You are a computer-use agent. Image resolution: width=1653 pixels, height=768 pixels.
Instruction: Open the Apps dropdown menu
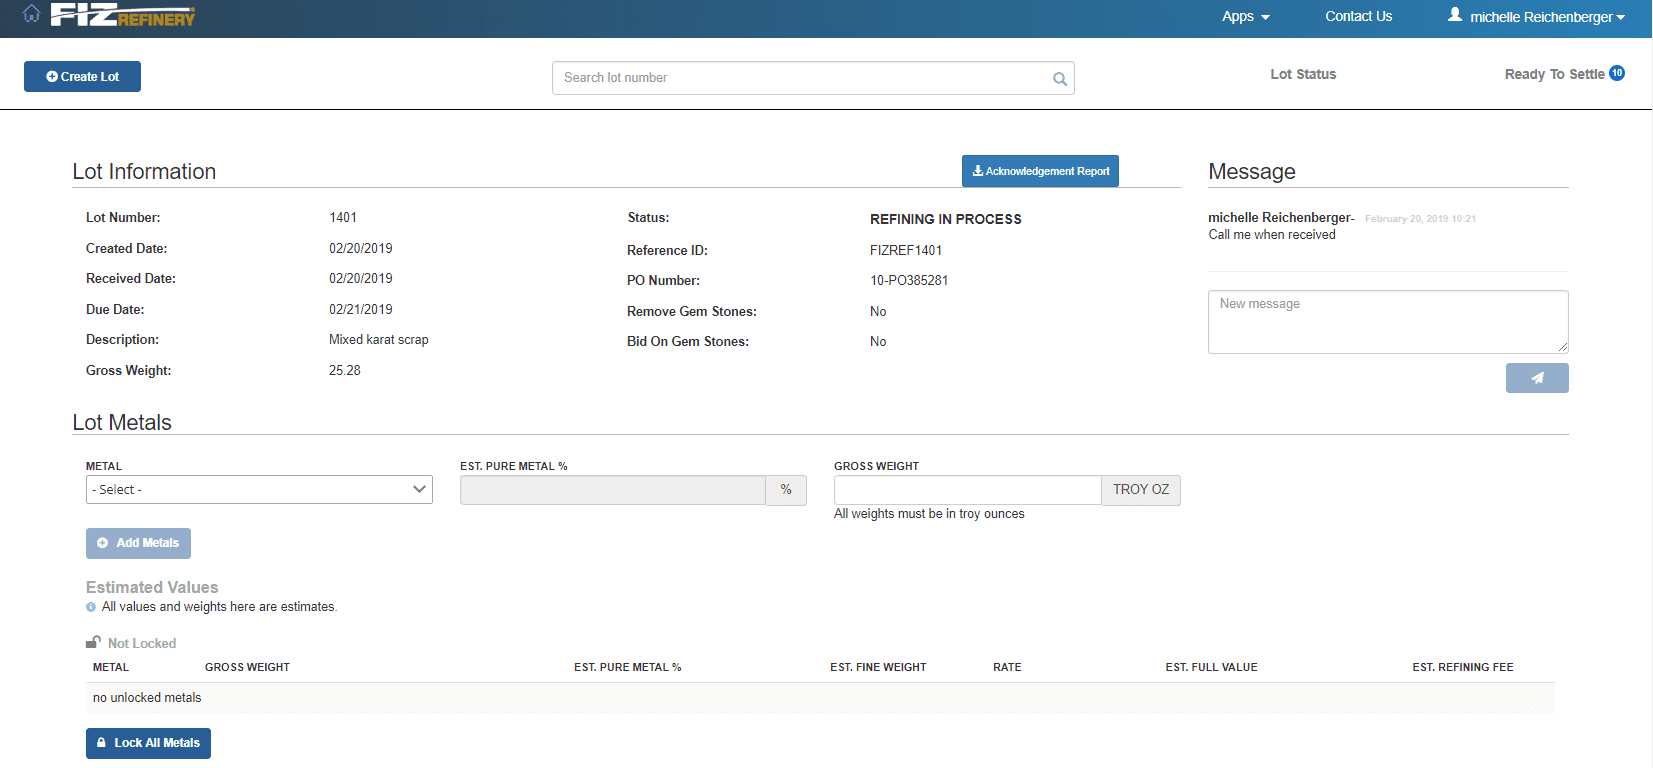click(1245, 16)
